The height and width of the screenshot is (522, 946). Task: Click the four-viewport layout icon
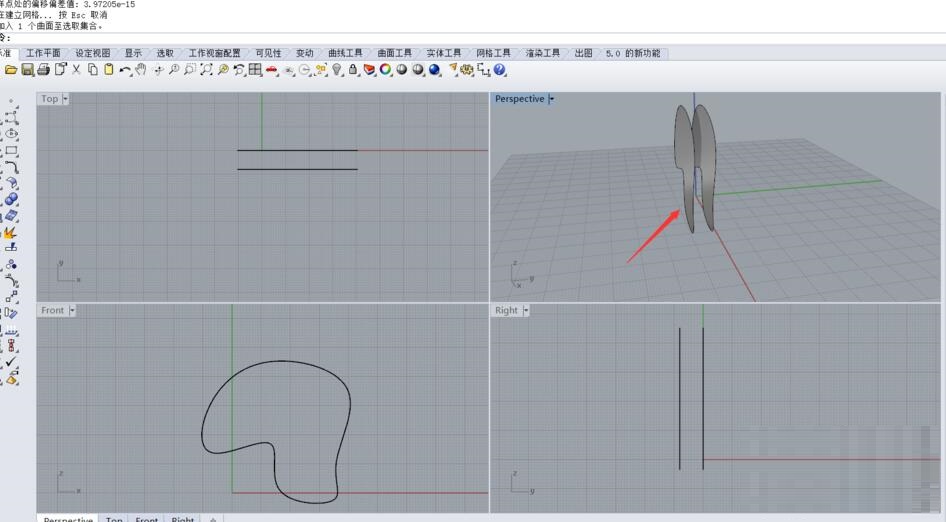(x=255, y=70)
